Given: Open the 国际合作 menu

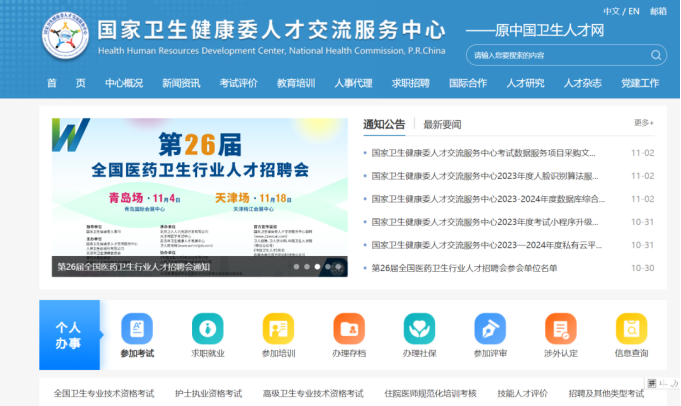Looking at the screenshot, I should [468, 83].
